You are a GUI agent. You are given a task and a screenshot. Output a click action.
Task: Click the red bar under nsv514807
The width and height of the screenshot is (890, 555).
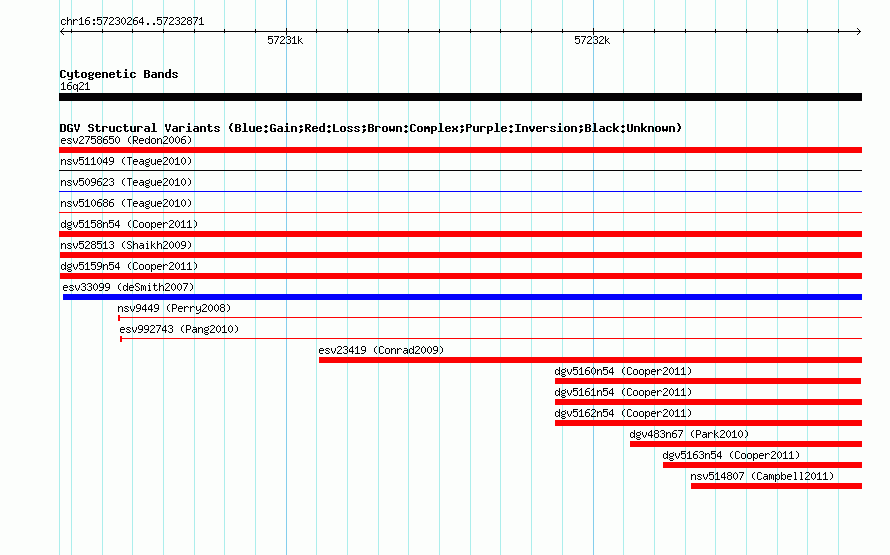776,486
